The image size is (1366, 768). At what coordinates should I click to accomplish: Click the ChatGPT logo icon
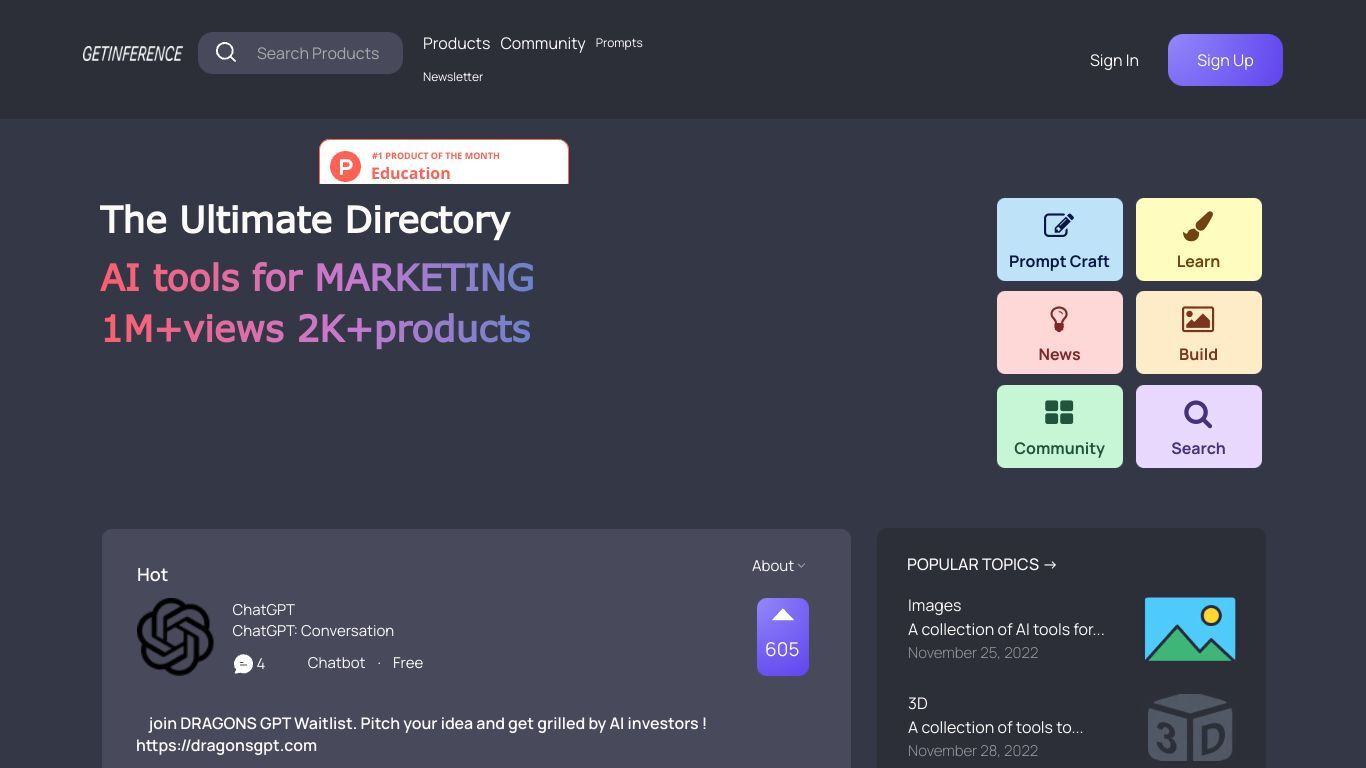(x=175, y=637)
